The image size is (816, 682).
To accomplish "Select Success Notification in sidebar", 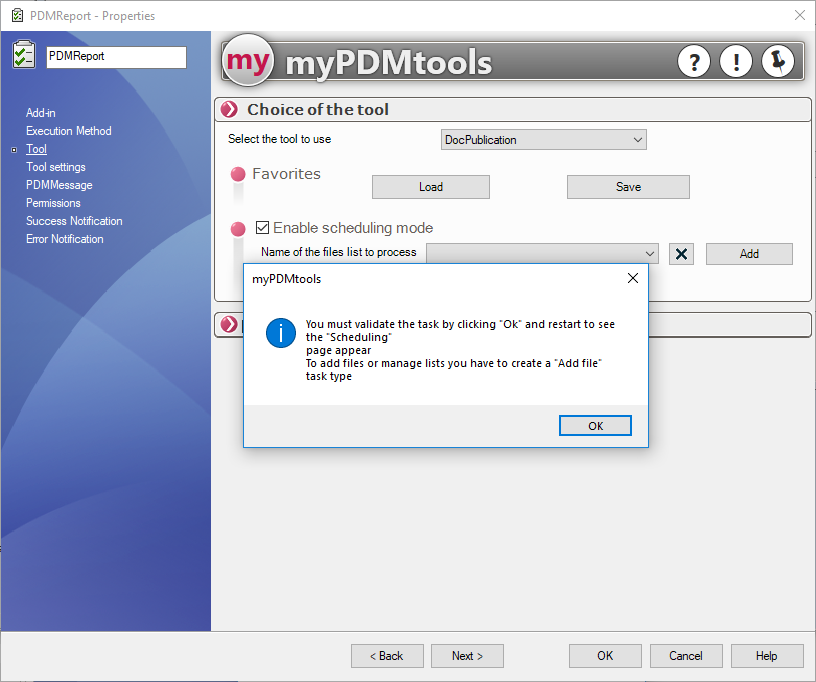I will [x=74, y=221].
